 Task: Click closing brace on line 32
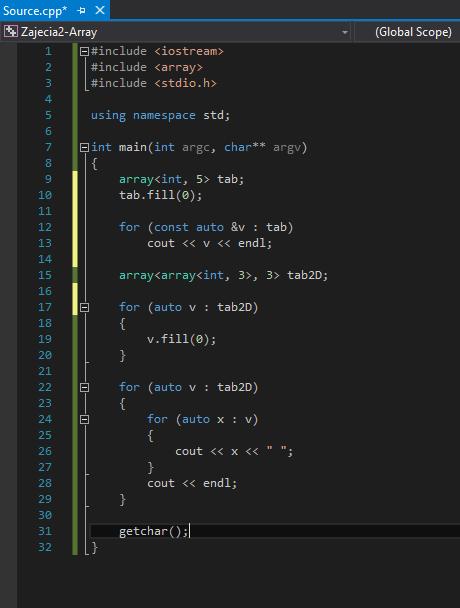[x=94, y=548]
